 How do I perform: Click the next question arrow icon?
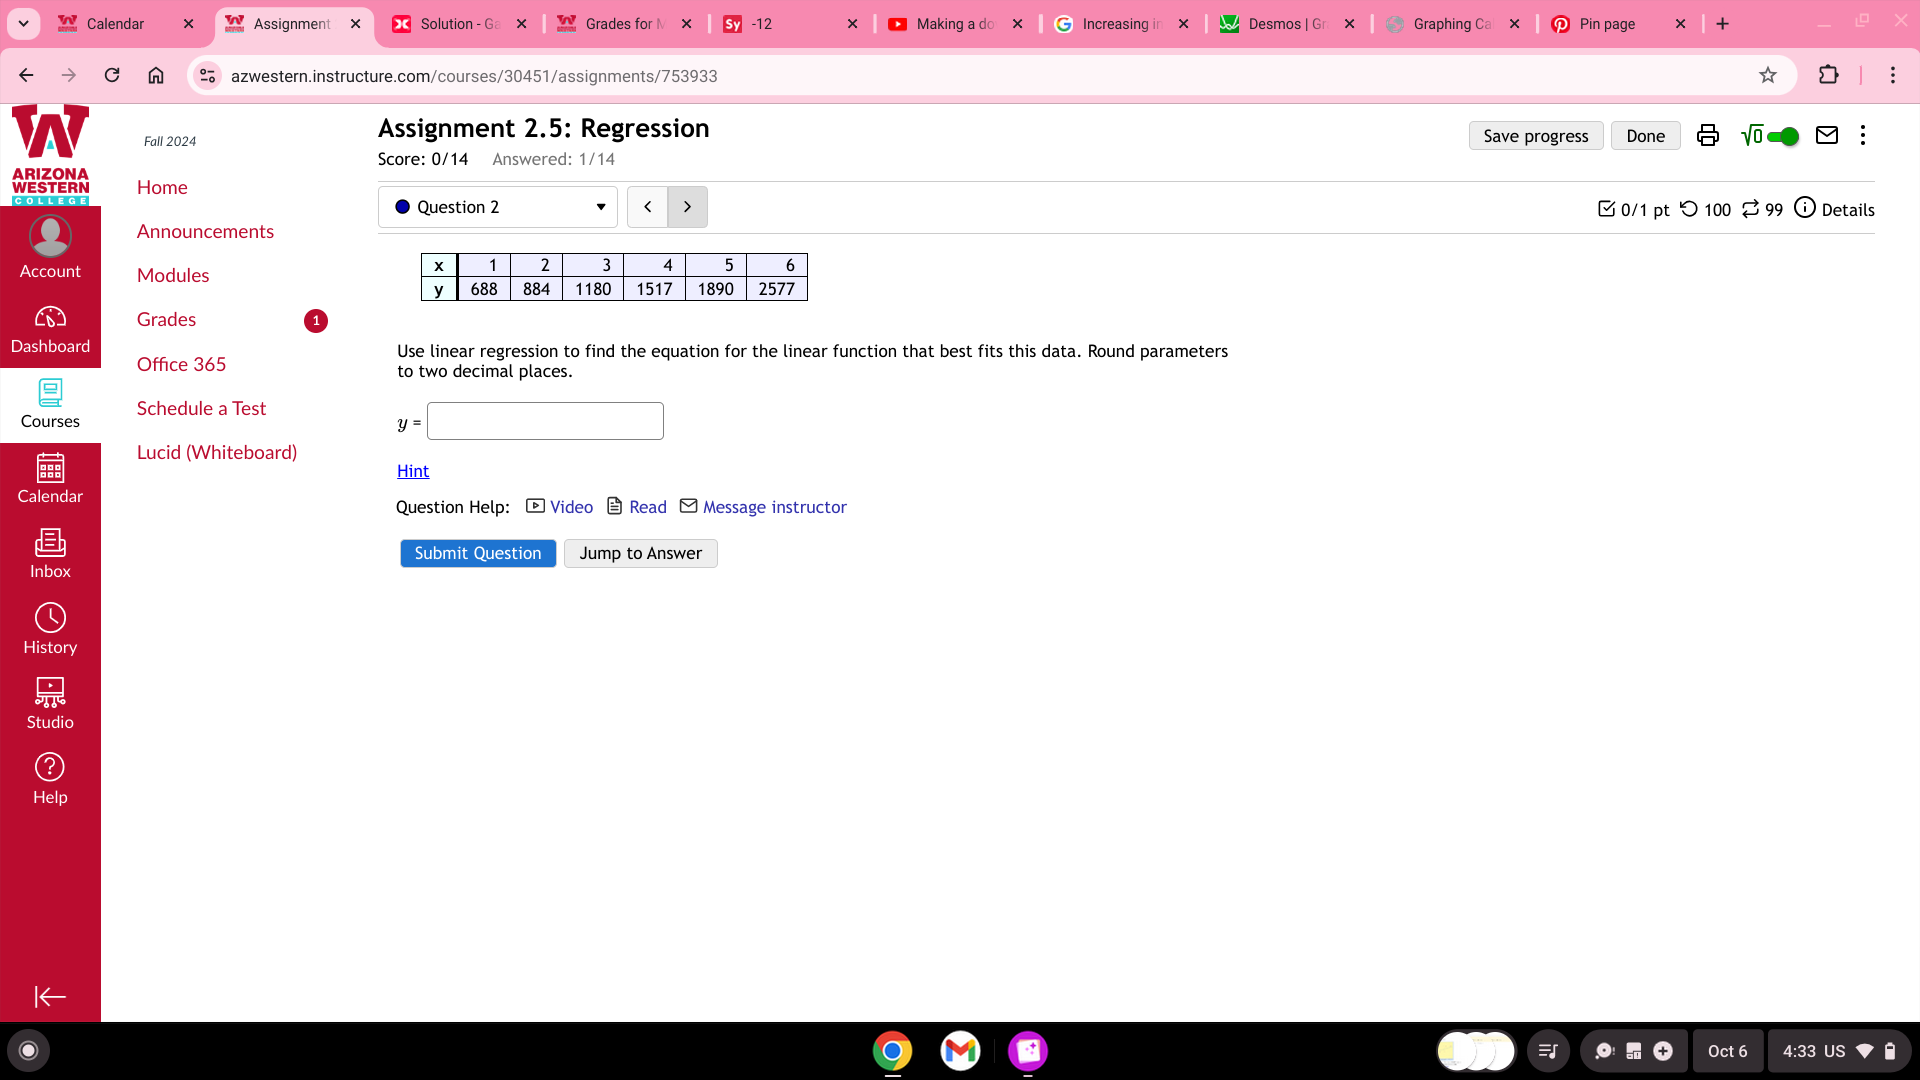click(688, 206)
